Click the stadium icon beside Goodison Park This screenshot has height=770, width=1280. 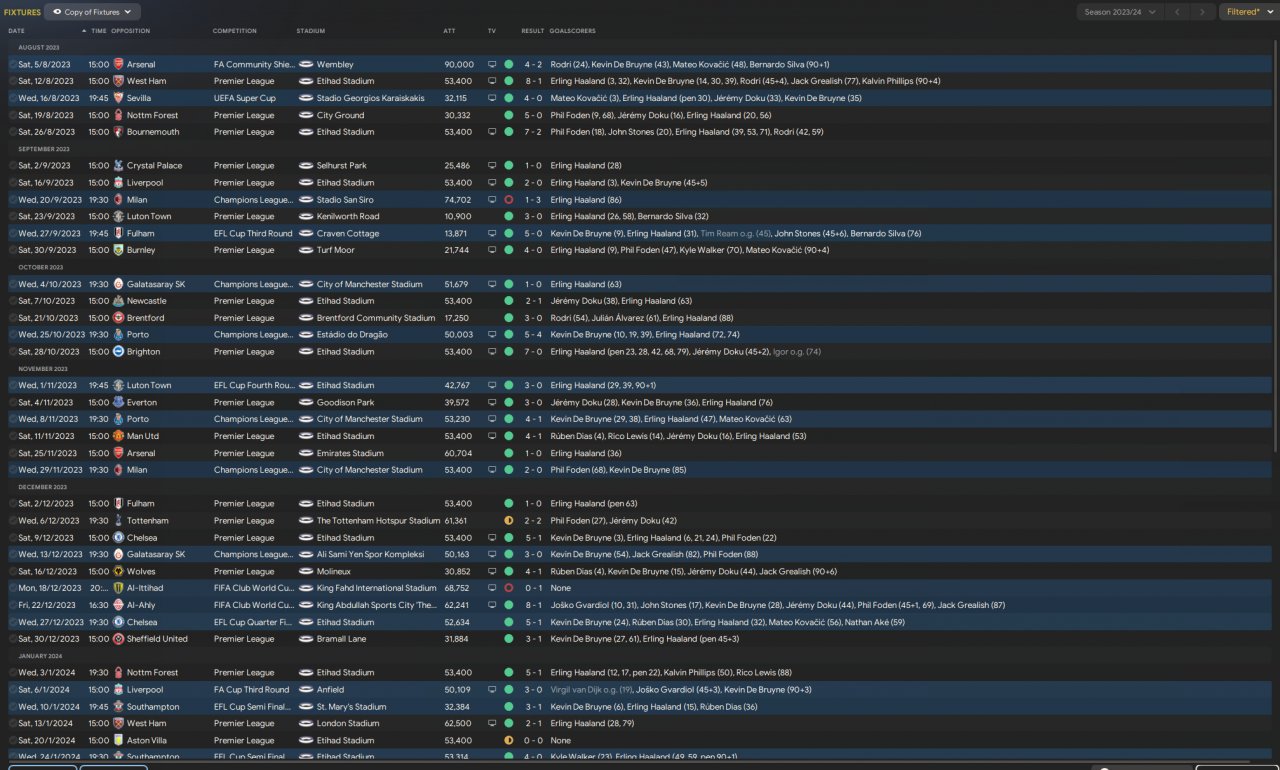coord(306,403)
